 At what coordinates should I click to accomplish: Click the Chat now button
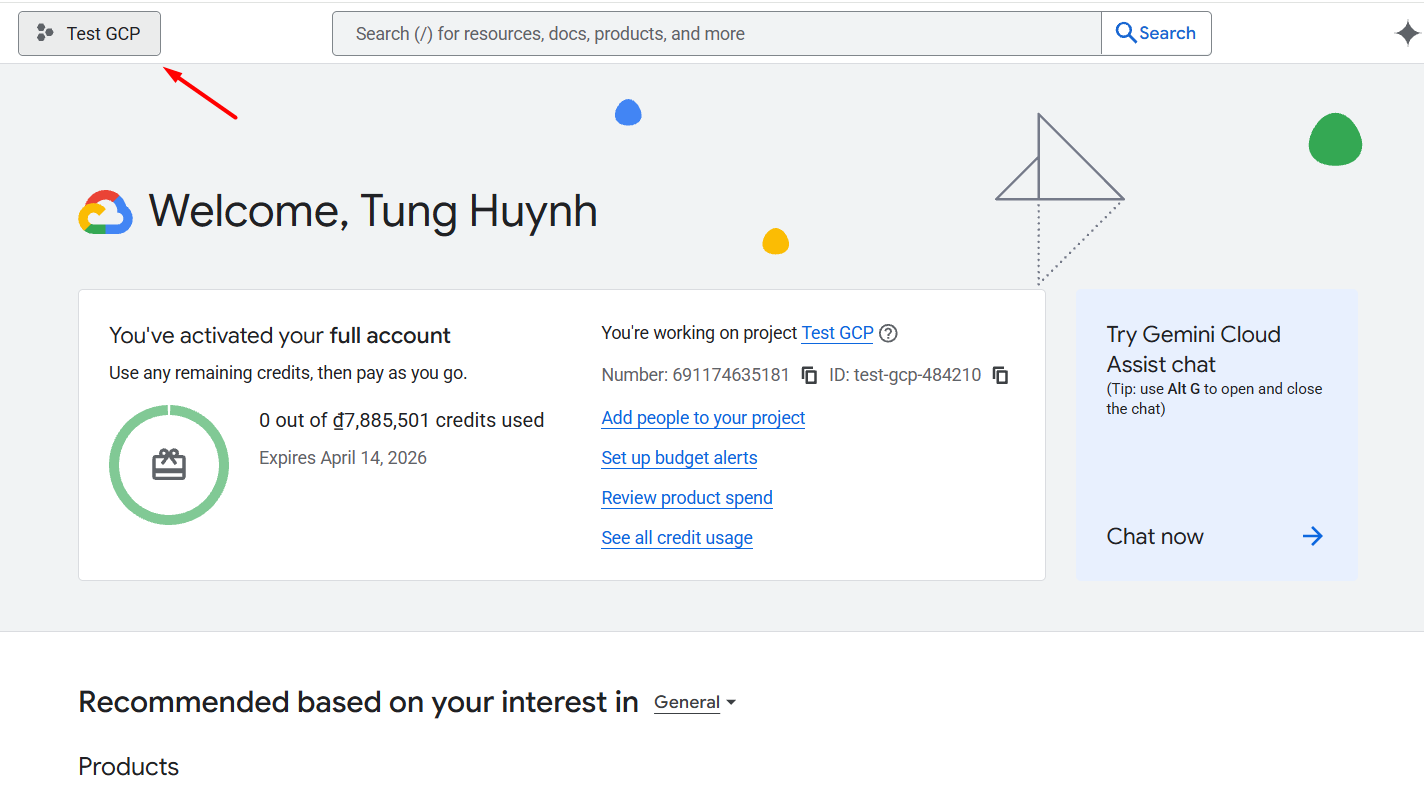[x=1155, y=536]
